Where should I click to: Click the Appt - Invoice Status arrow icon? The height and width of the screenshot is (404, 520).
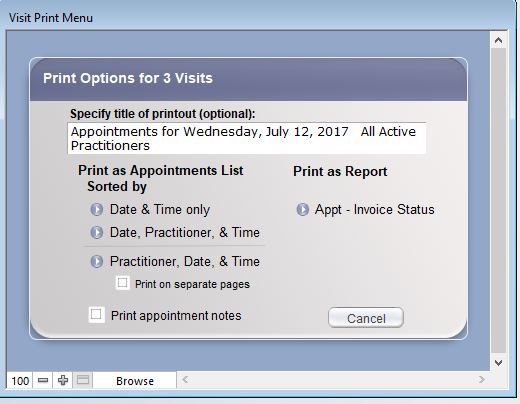pyautogui.click(x=303, y=210)
